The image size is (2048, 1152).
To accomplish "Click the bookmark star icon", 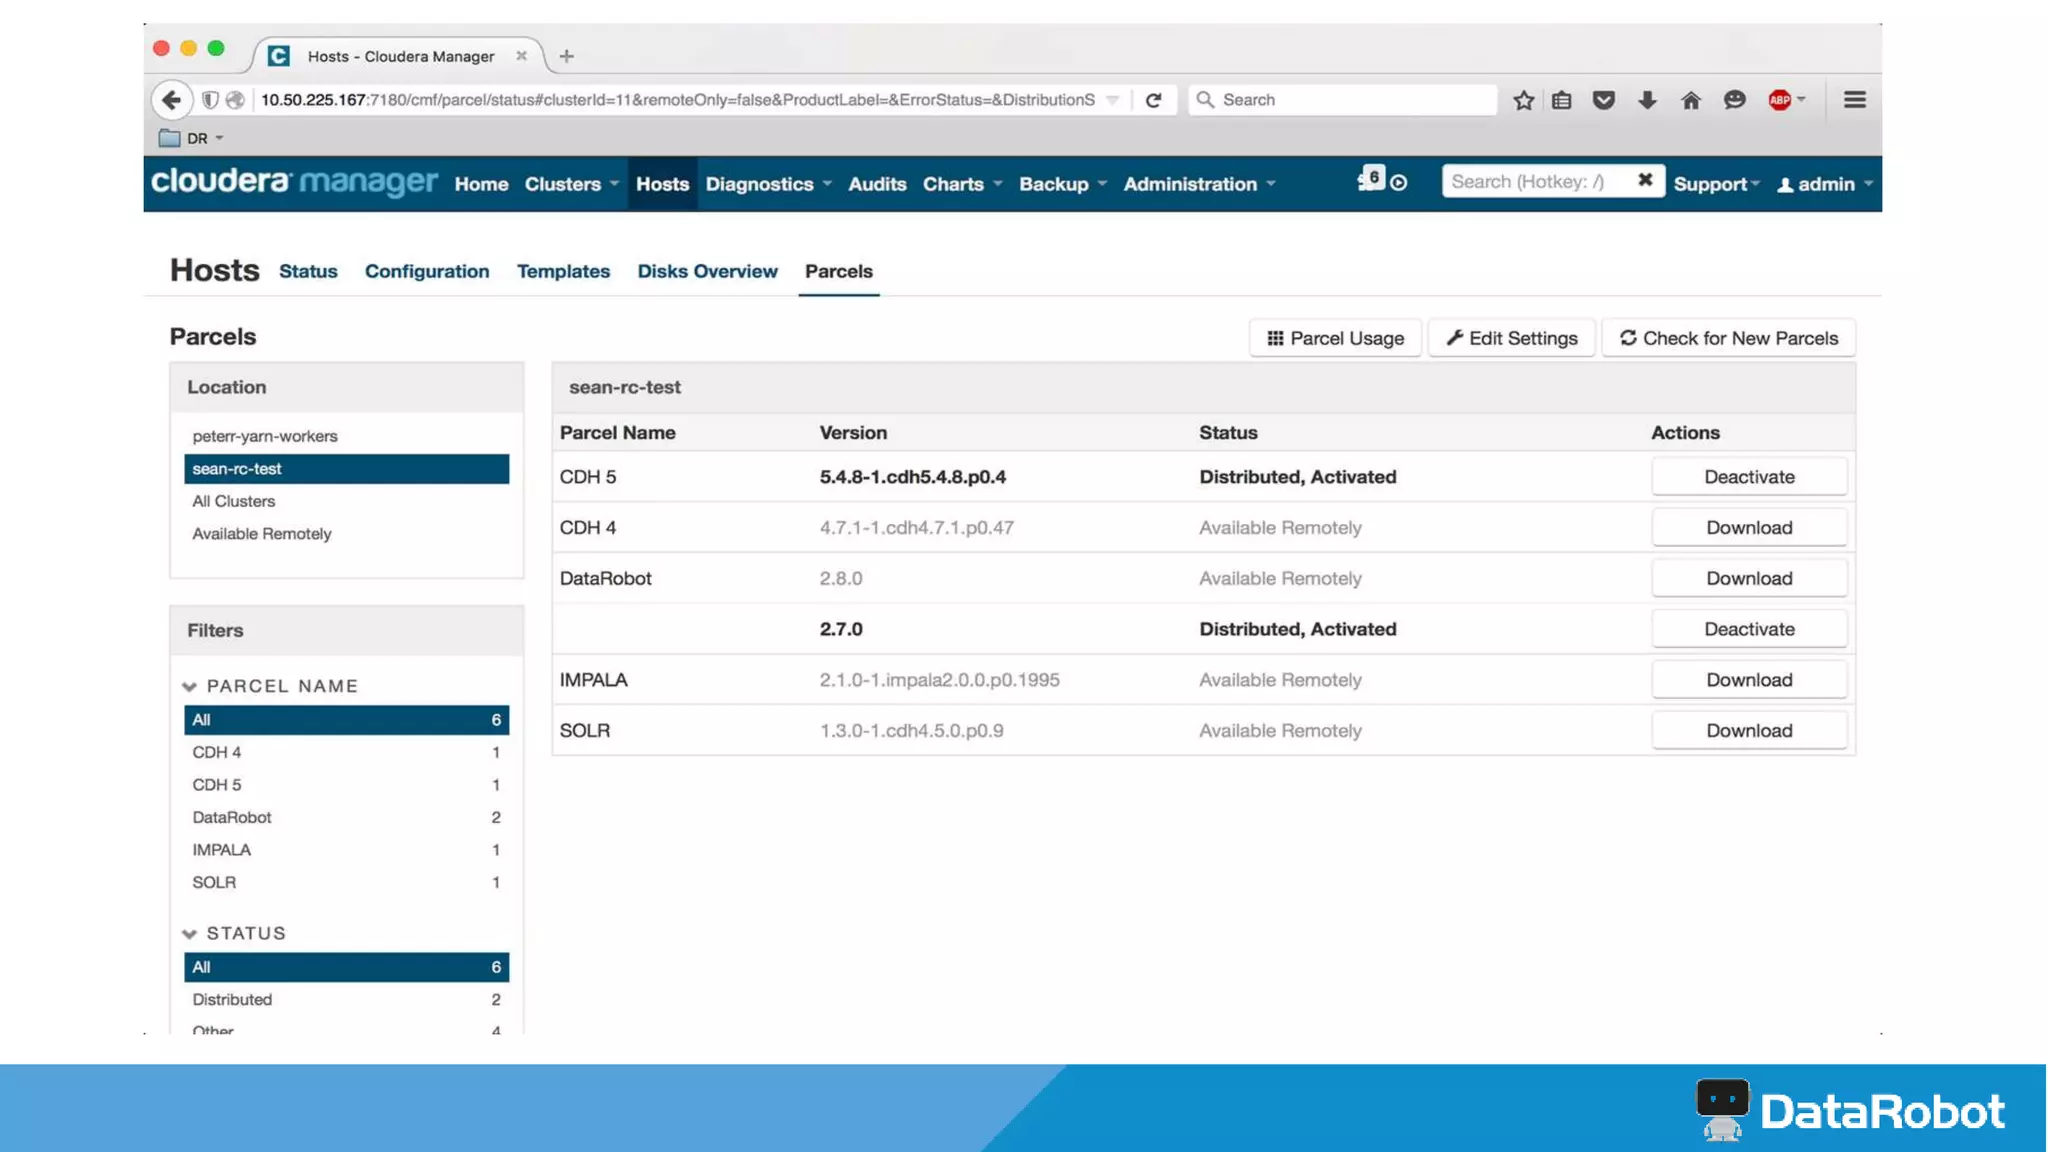I will 1523,100.
